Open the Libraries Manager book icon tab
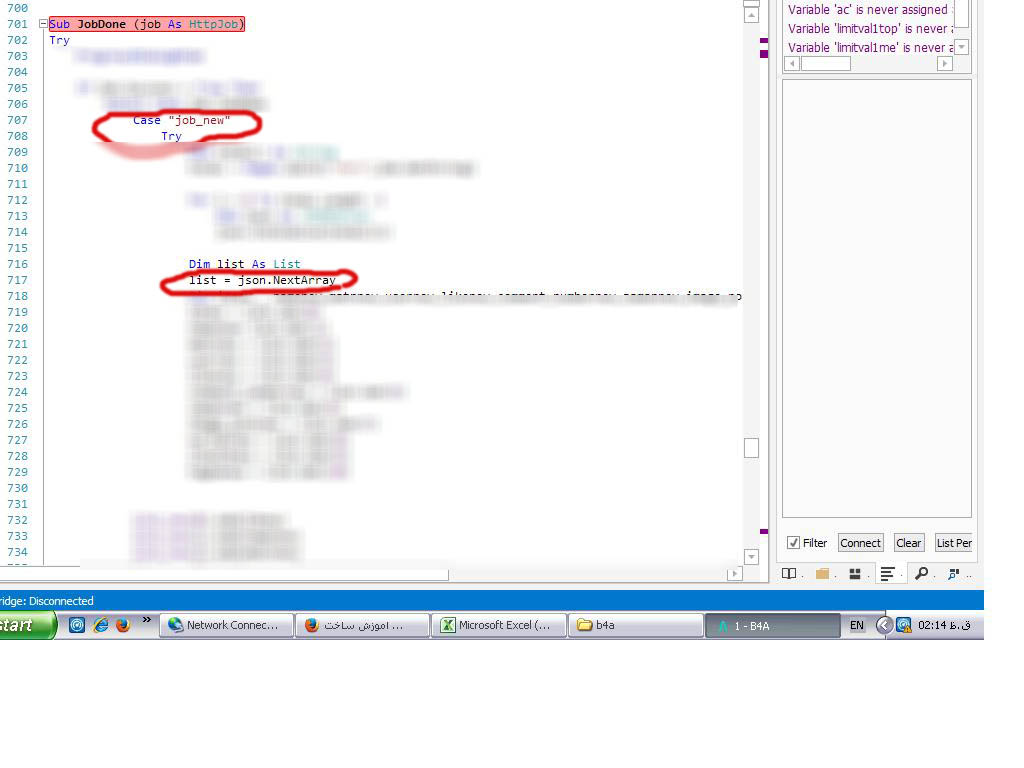The image size is (1024, 768). click(x=789, y=574)
